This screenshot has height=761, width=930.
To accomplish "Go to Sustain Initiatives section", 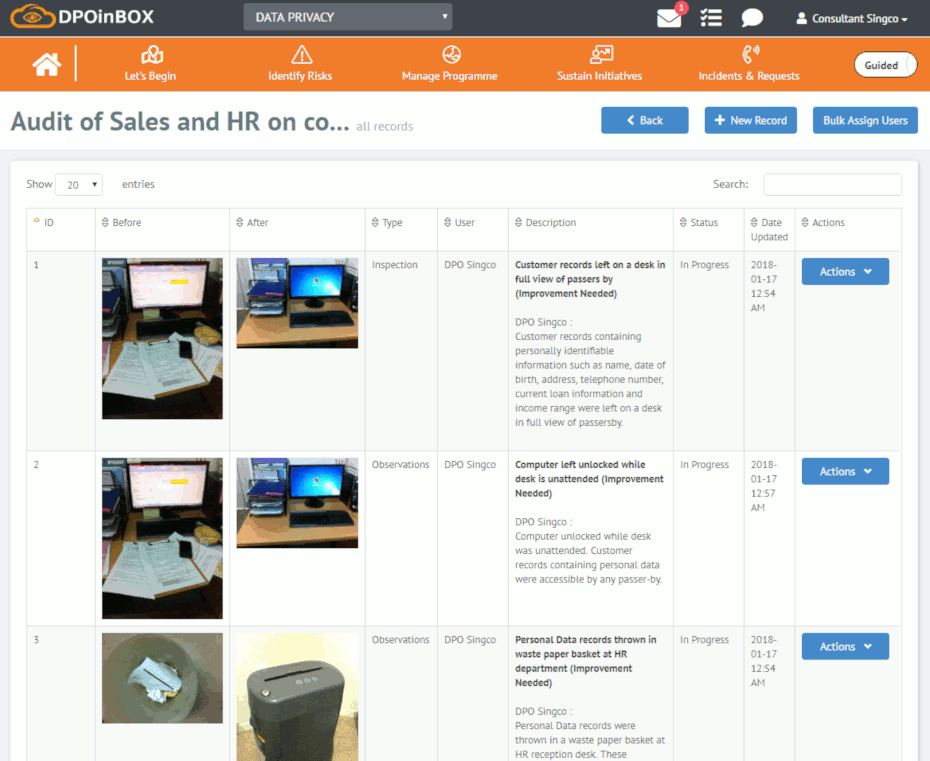I will (x=600, y=64).
